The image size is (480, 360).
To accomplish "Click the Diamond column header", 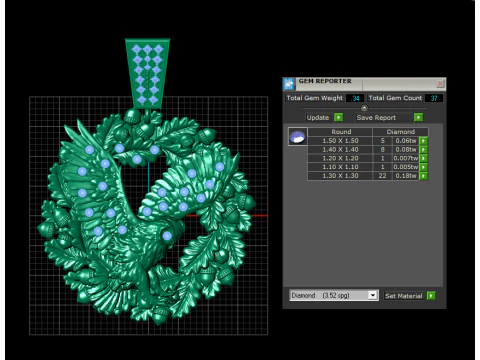I will 400,132.
